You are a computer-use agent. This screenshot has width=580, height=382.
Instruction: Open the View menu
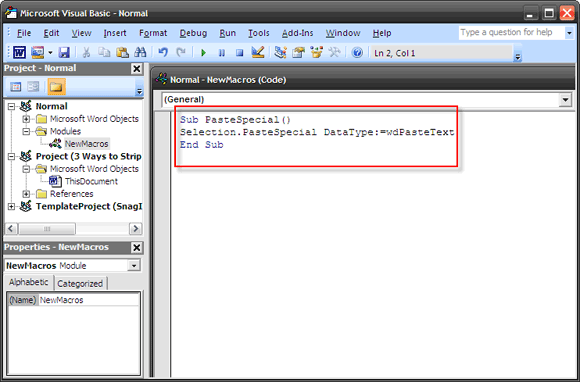tap(81, 33)
